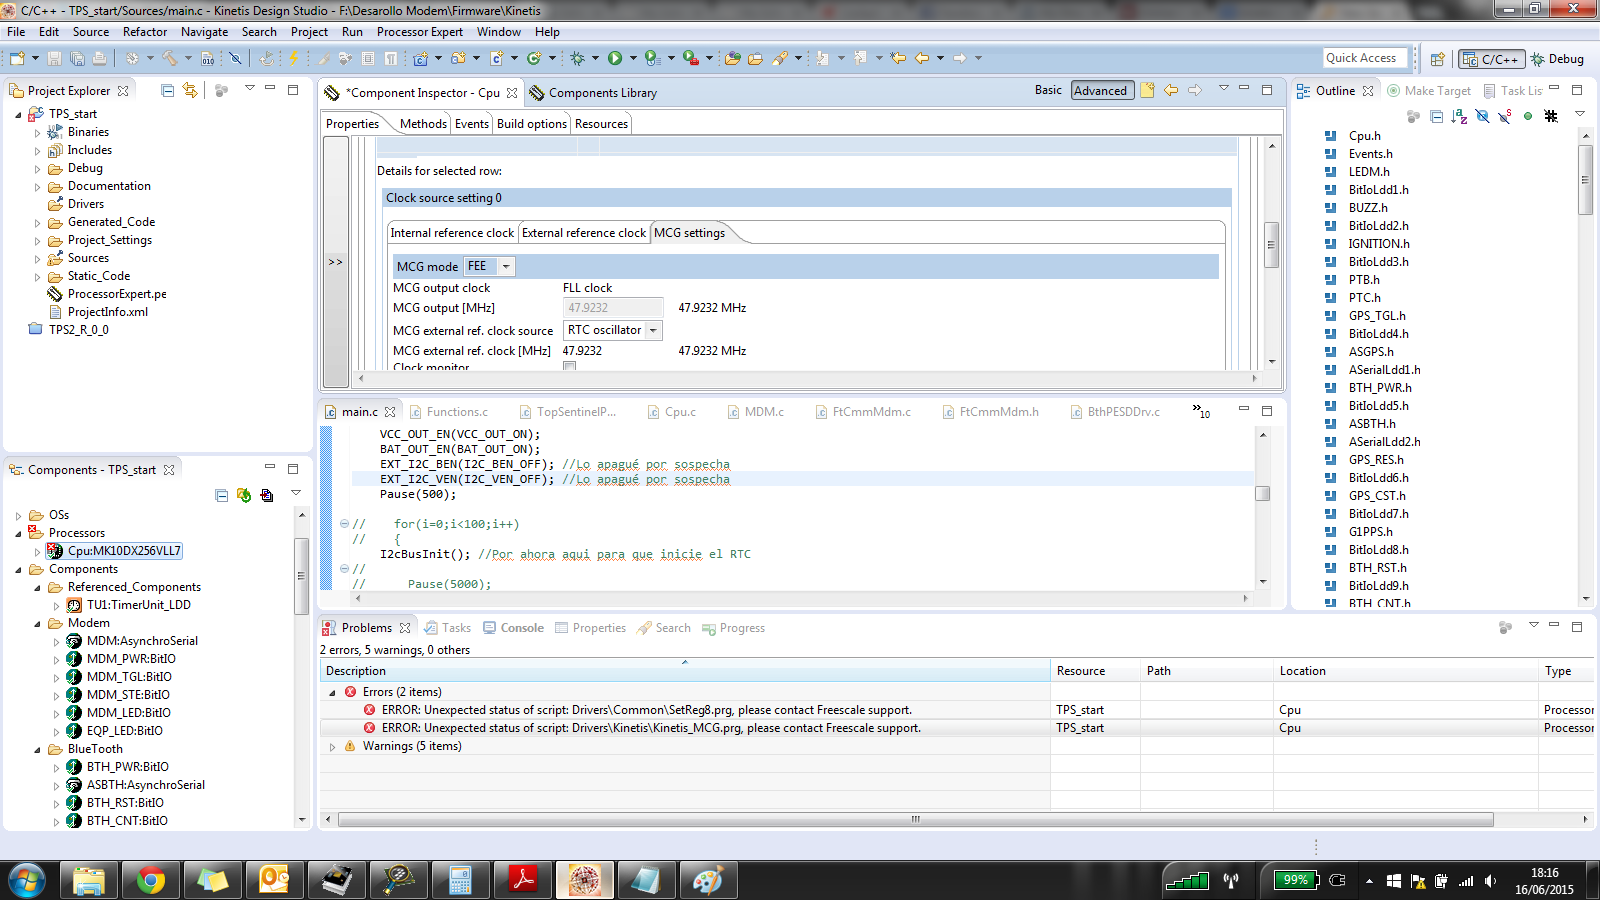1600x900 pixels.
Task: Click the red document icon in Components view
Action: pos(267,495)
